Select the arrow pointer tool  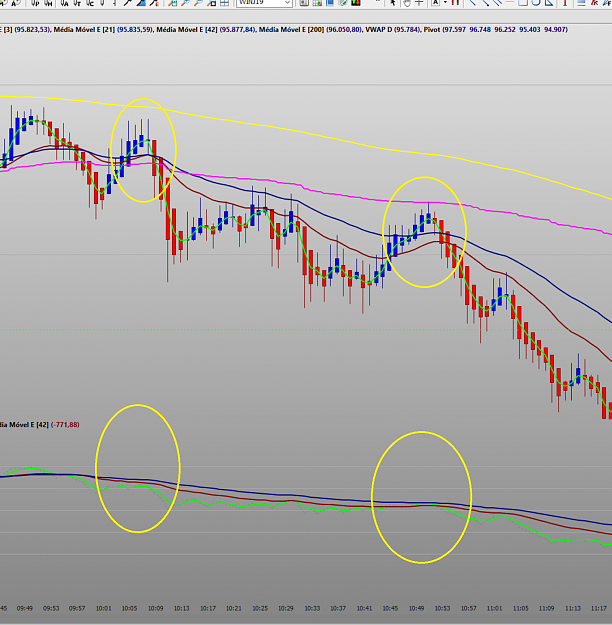click(x=393, y=2)
